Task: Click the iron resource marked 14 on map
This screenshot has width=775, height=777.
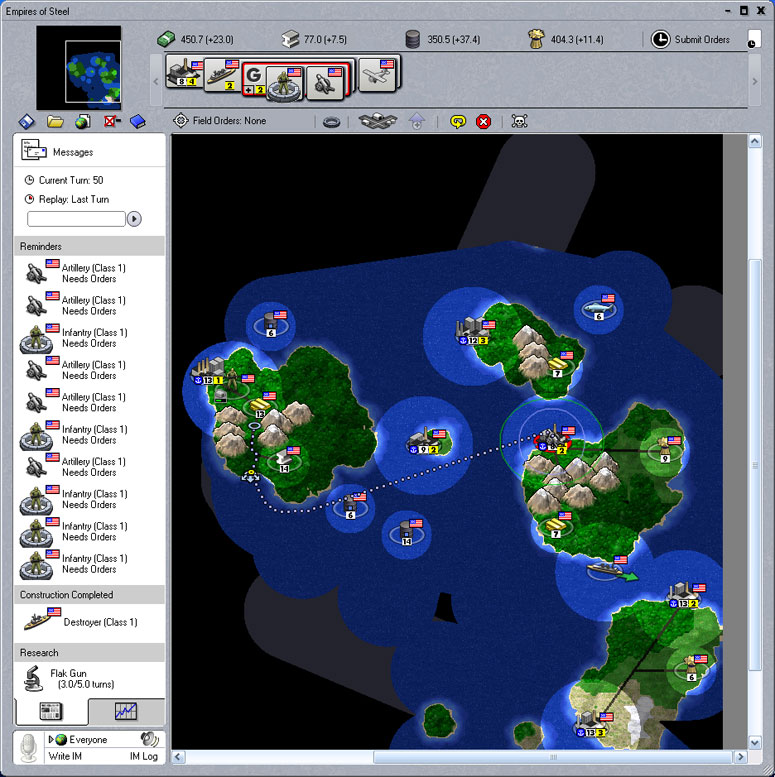Action: tap(285, 459)
